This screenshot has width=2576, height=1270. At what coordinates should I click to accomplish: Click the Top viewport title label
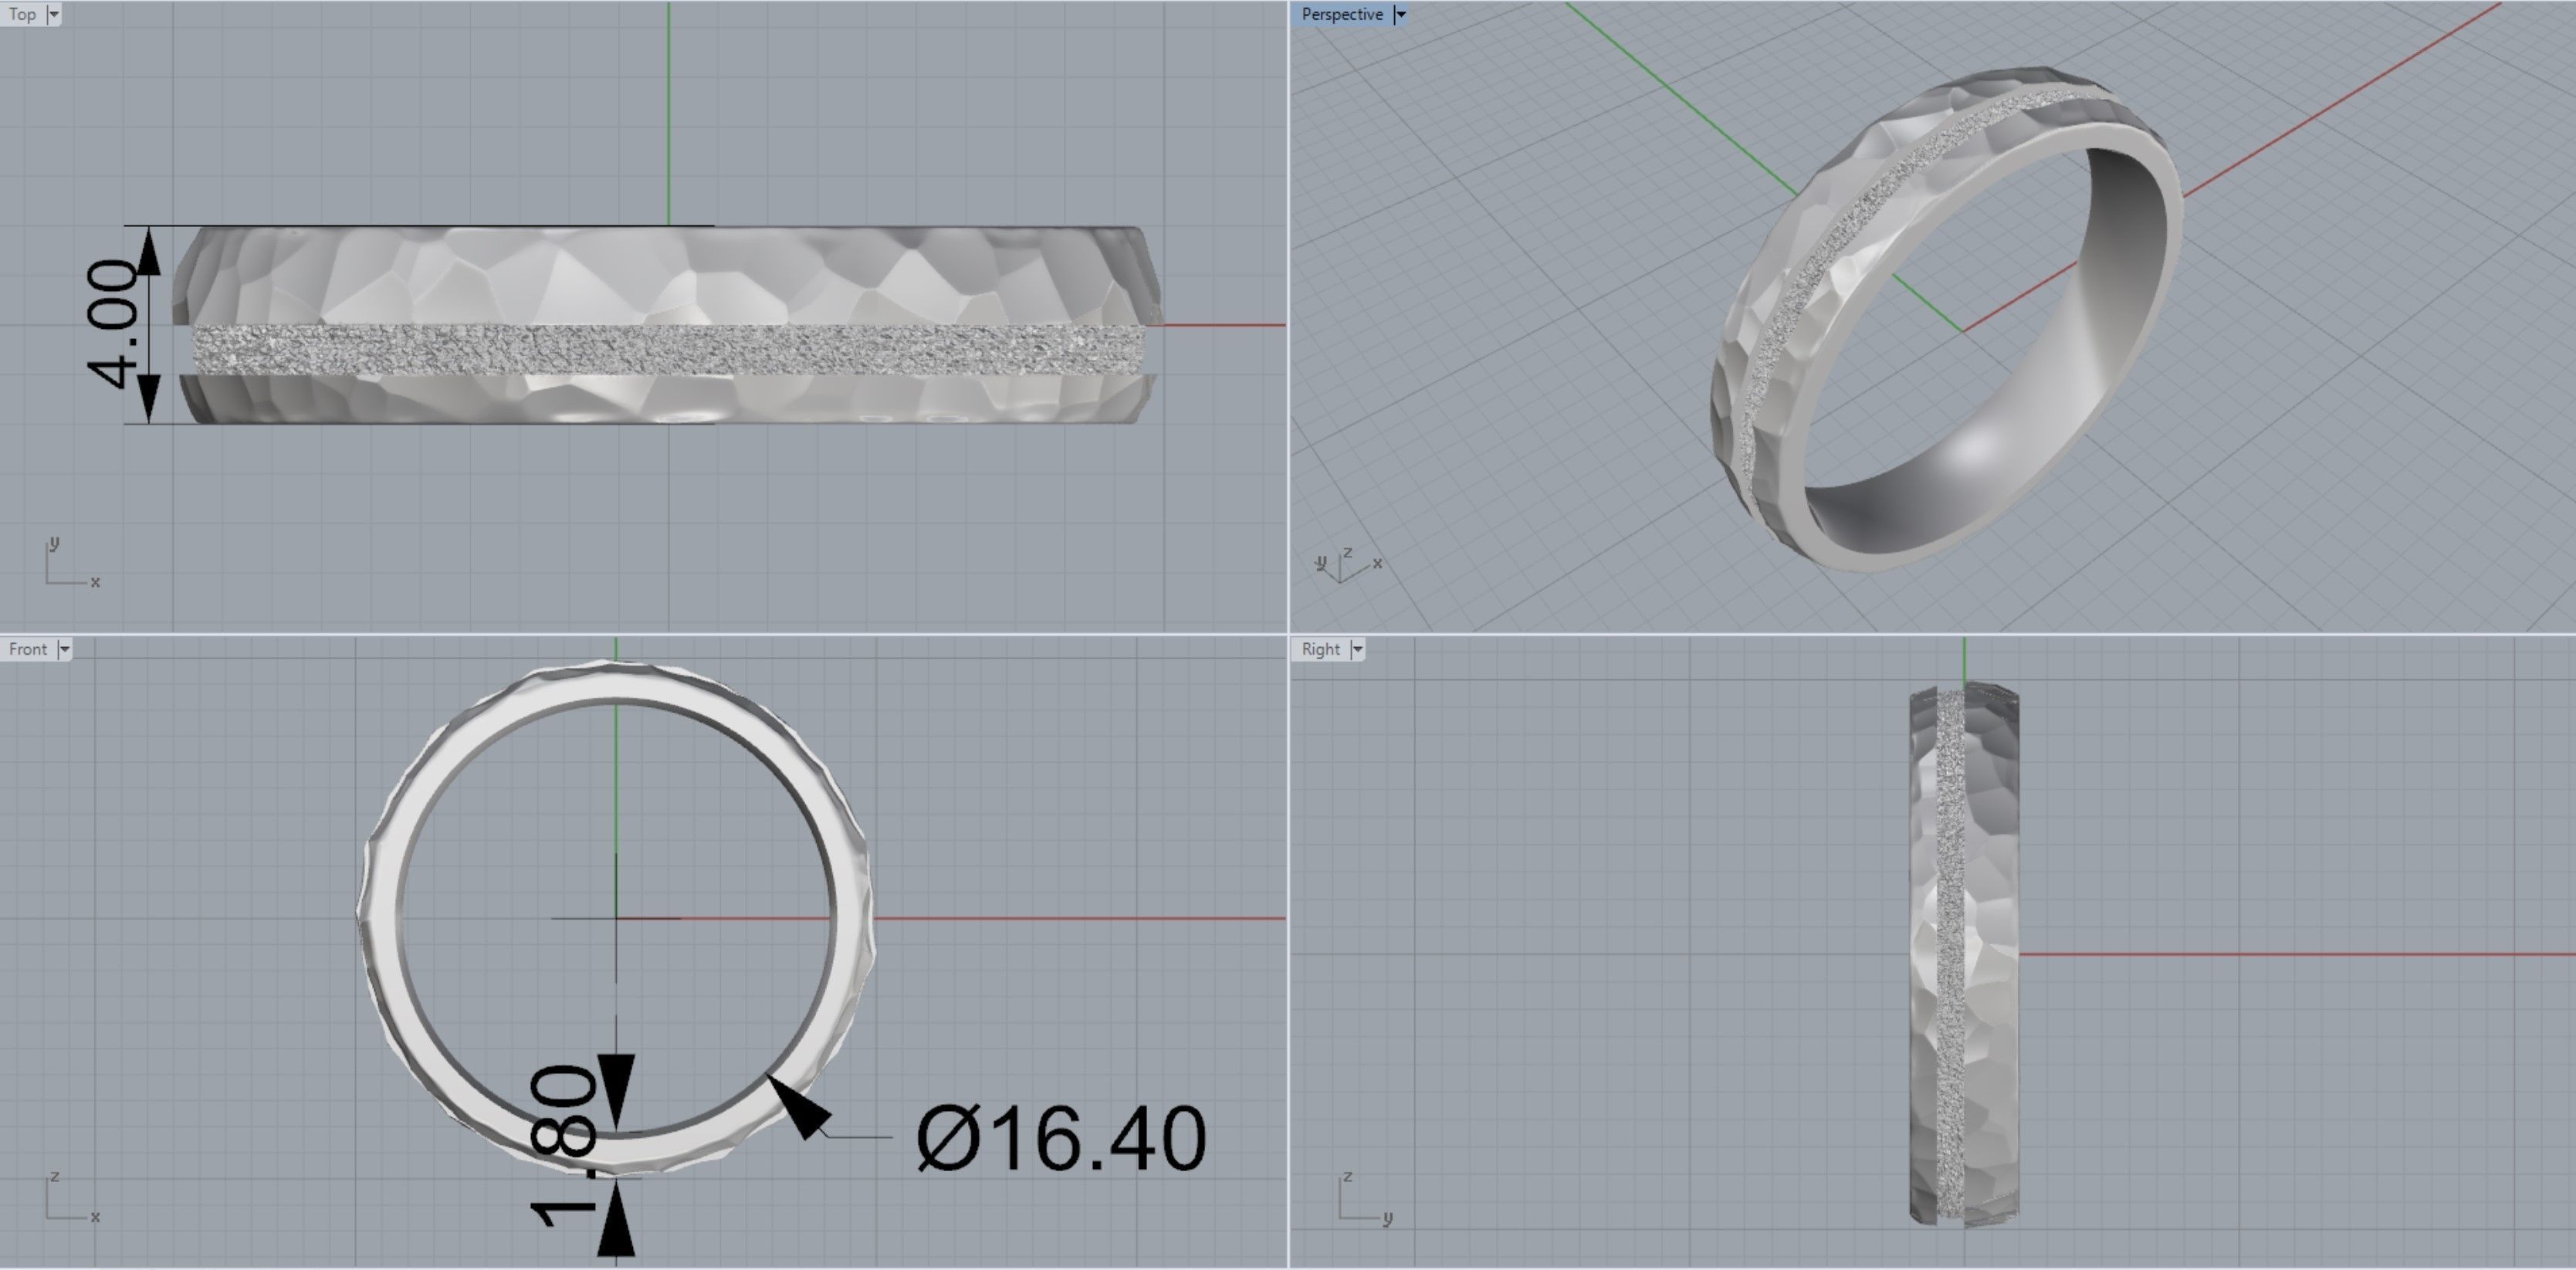pos(22,14)
